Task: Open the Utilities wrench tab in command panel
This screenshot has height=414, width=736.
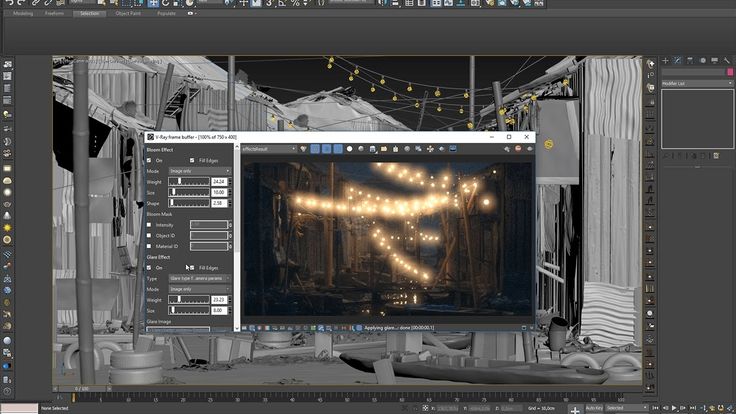Action: (x=727, y=61)
